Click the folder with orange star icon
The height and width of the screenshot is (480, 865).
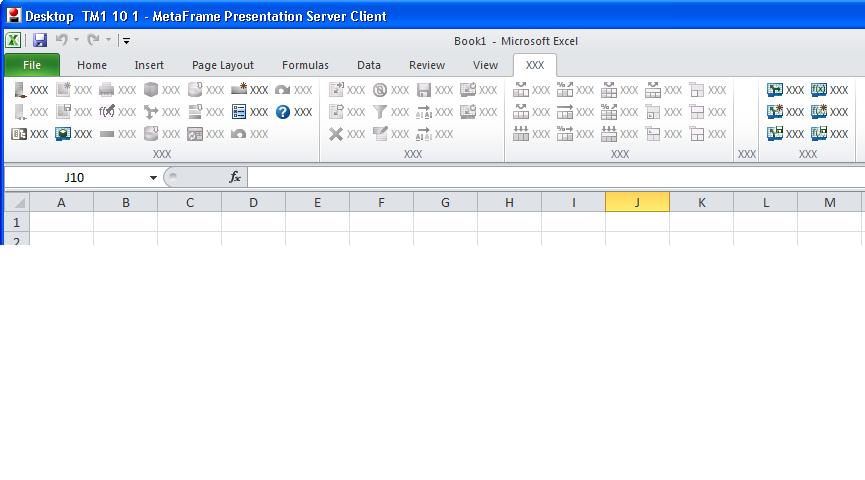tap(239, 89)
